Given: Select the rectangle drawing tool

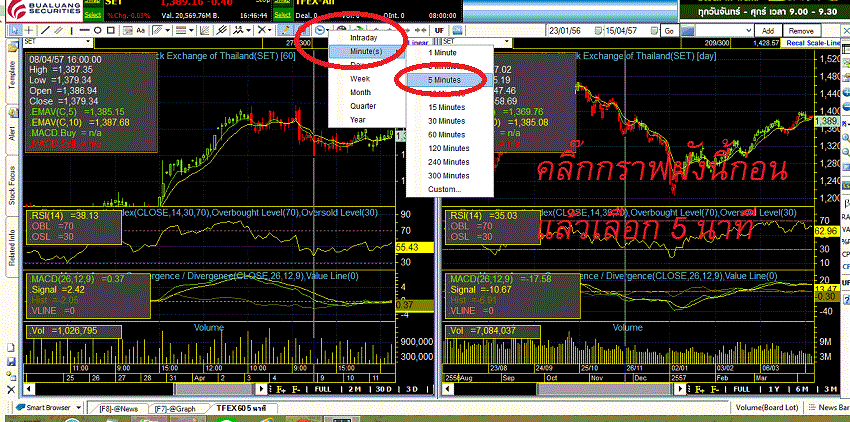Looking at the screenshot, I should pyautogui.click(x=111, y=30).
